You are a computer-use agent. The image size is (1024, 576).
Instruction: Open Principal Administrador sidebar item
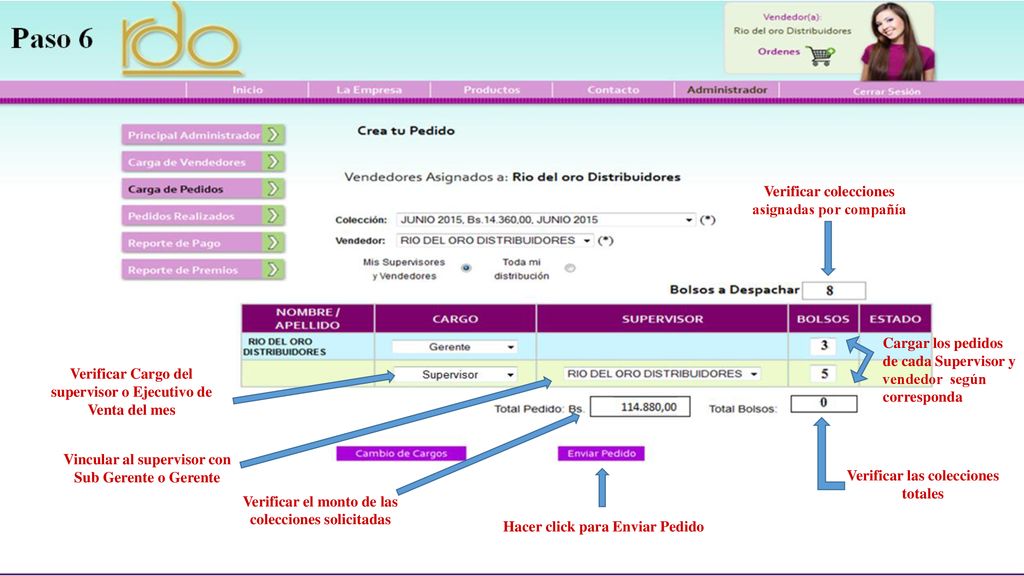[202, 135]
